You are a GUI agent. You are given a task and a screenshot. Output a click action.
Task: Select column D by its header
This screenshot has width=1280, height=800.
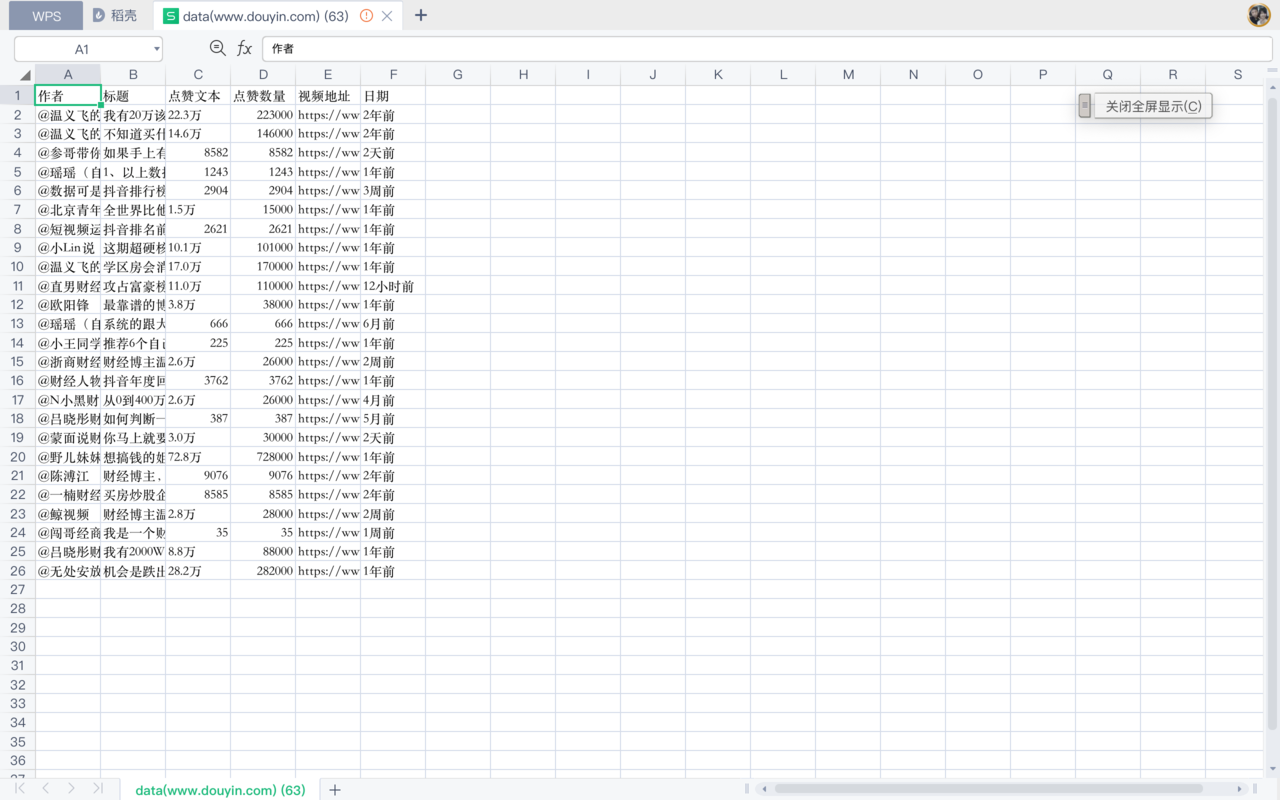click(263, 75)
